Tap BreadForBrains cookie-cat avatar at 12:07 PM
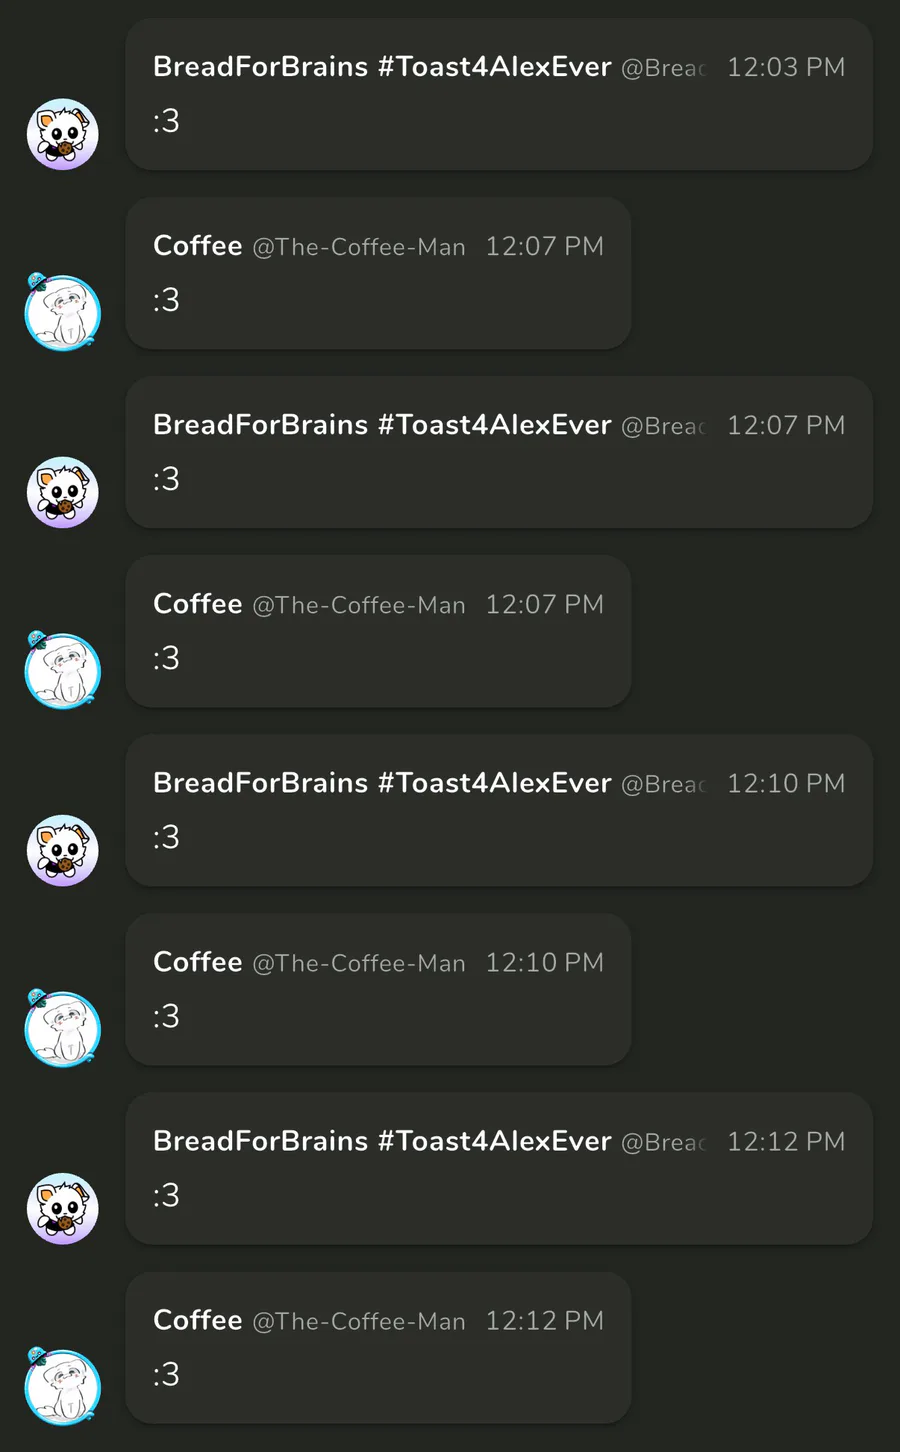 point(62,492)
